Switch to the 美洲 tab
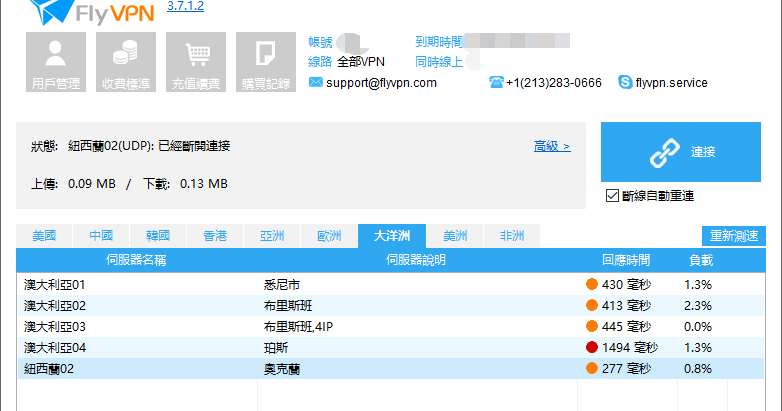The image size is (782, 411). (455, 236)
